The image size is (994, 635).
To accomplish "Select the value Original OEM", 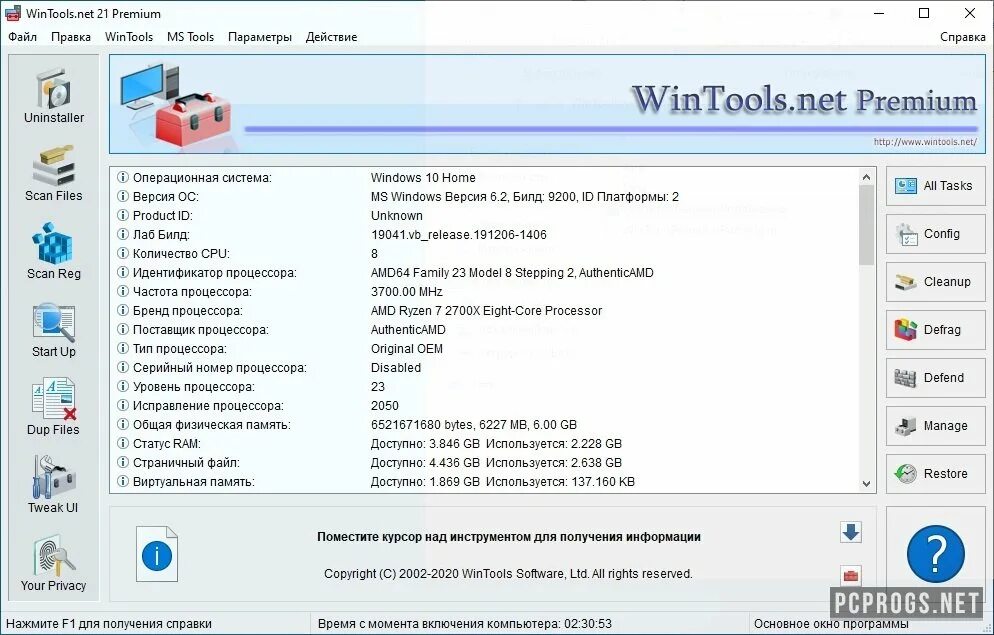I will [406, 349].
